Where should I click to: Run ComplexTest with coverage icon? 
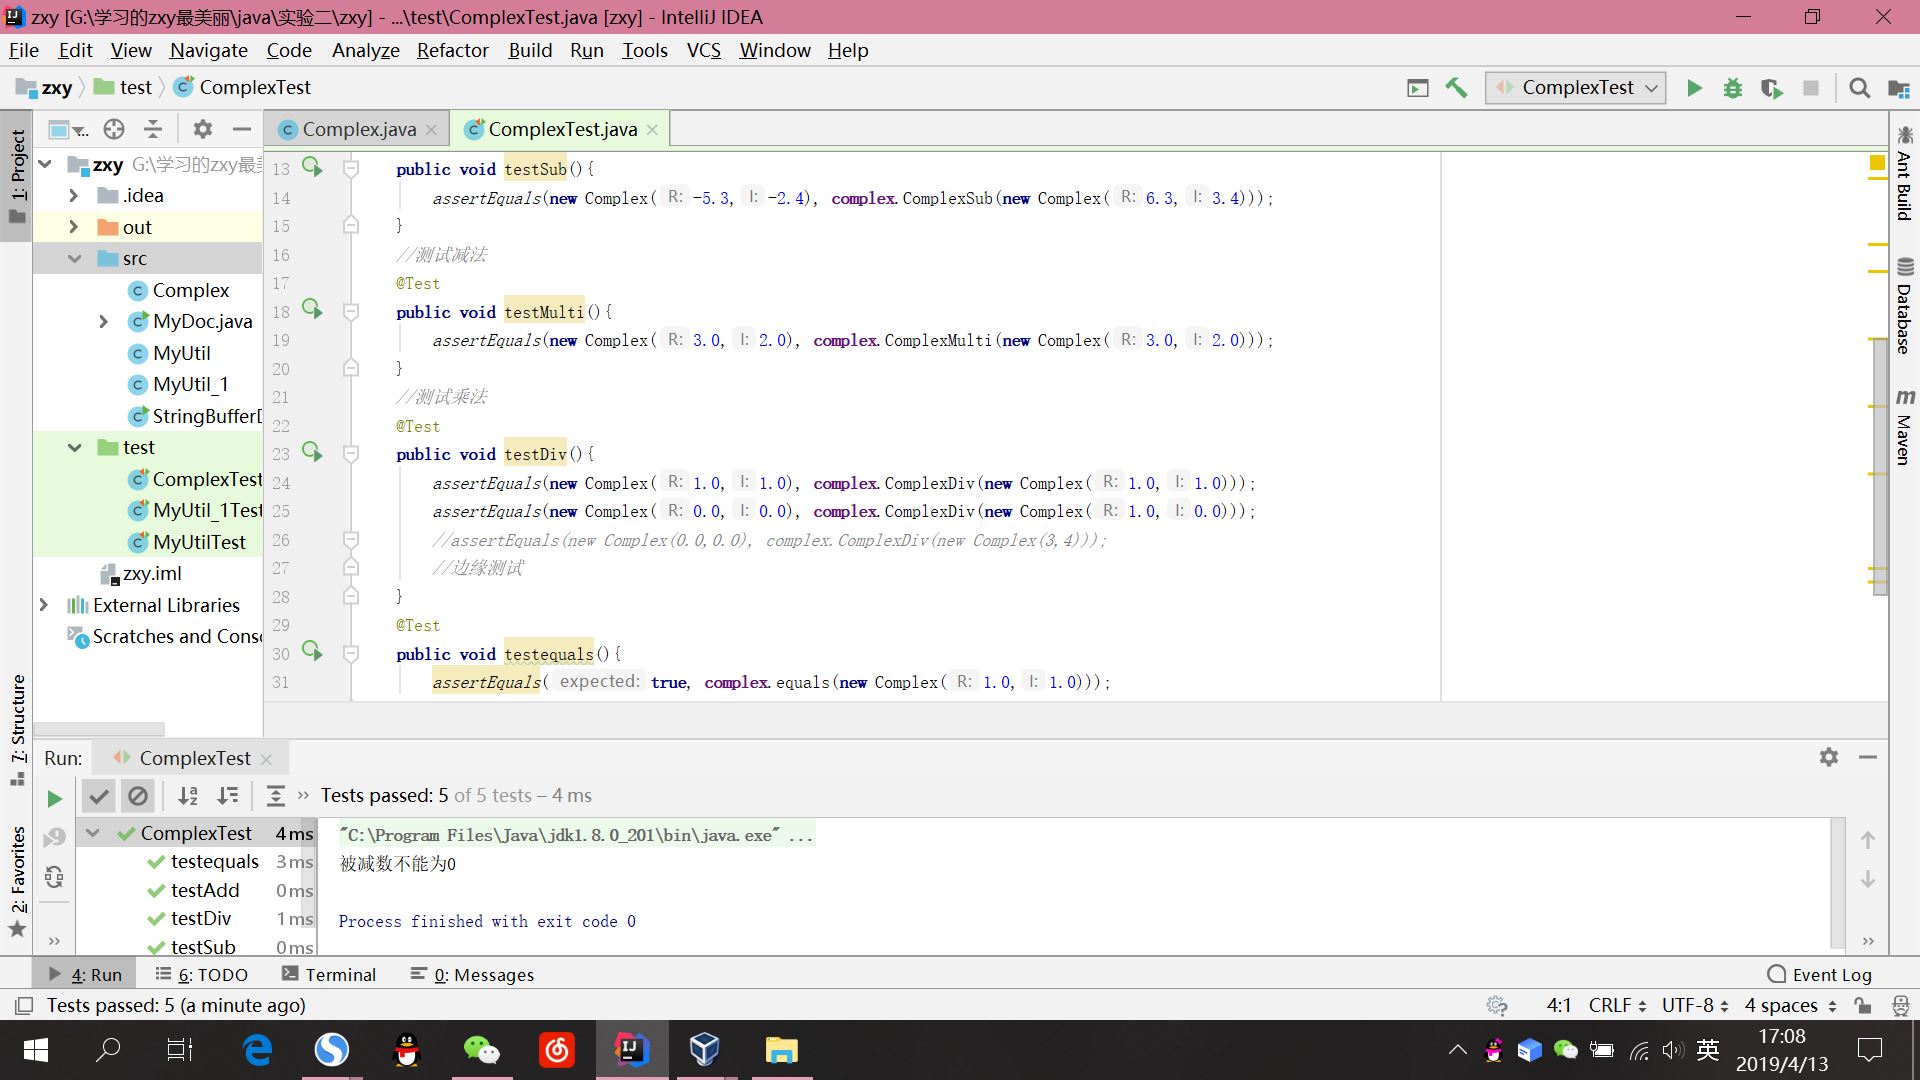(x=1772, y=88)
